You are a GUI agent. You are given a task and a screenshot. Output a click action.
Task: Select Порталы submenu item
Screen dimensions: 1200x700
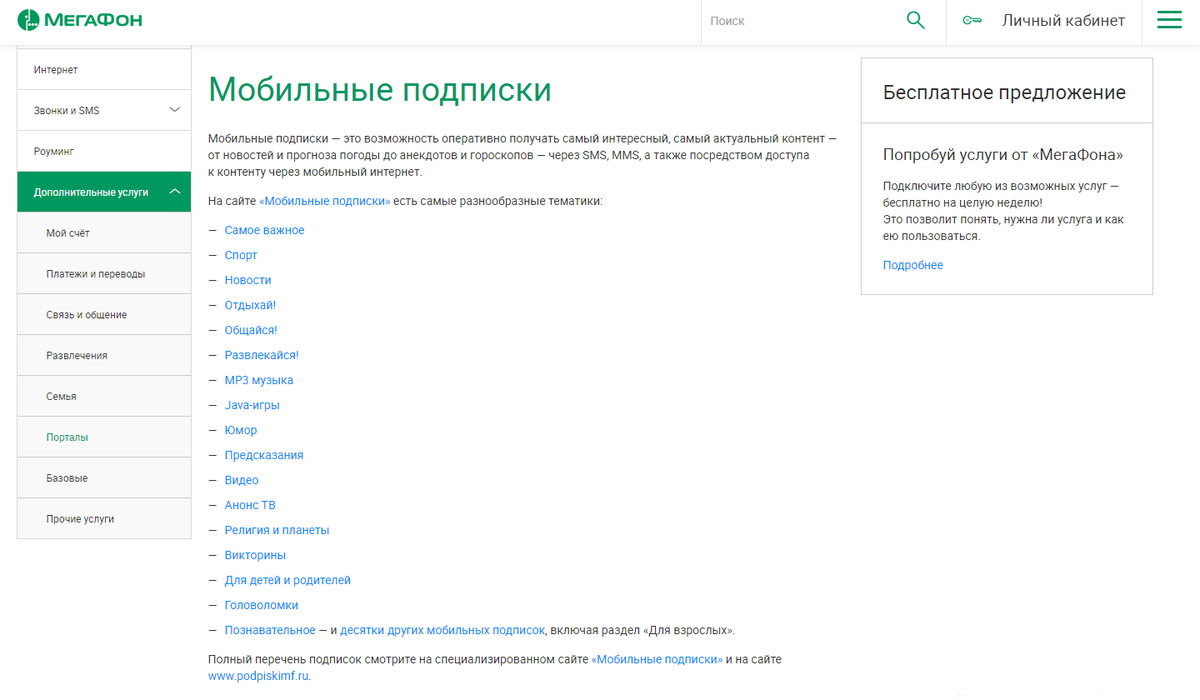[104, 438]
